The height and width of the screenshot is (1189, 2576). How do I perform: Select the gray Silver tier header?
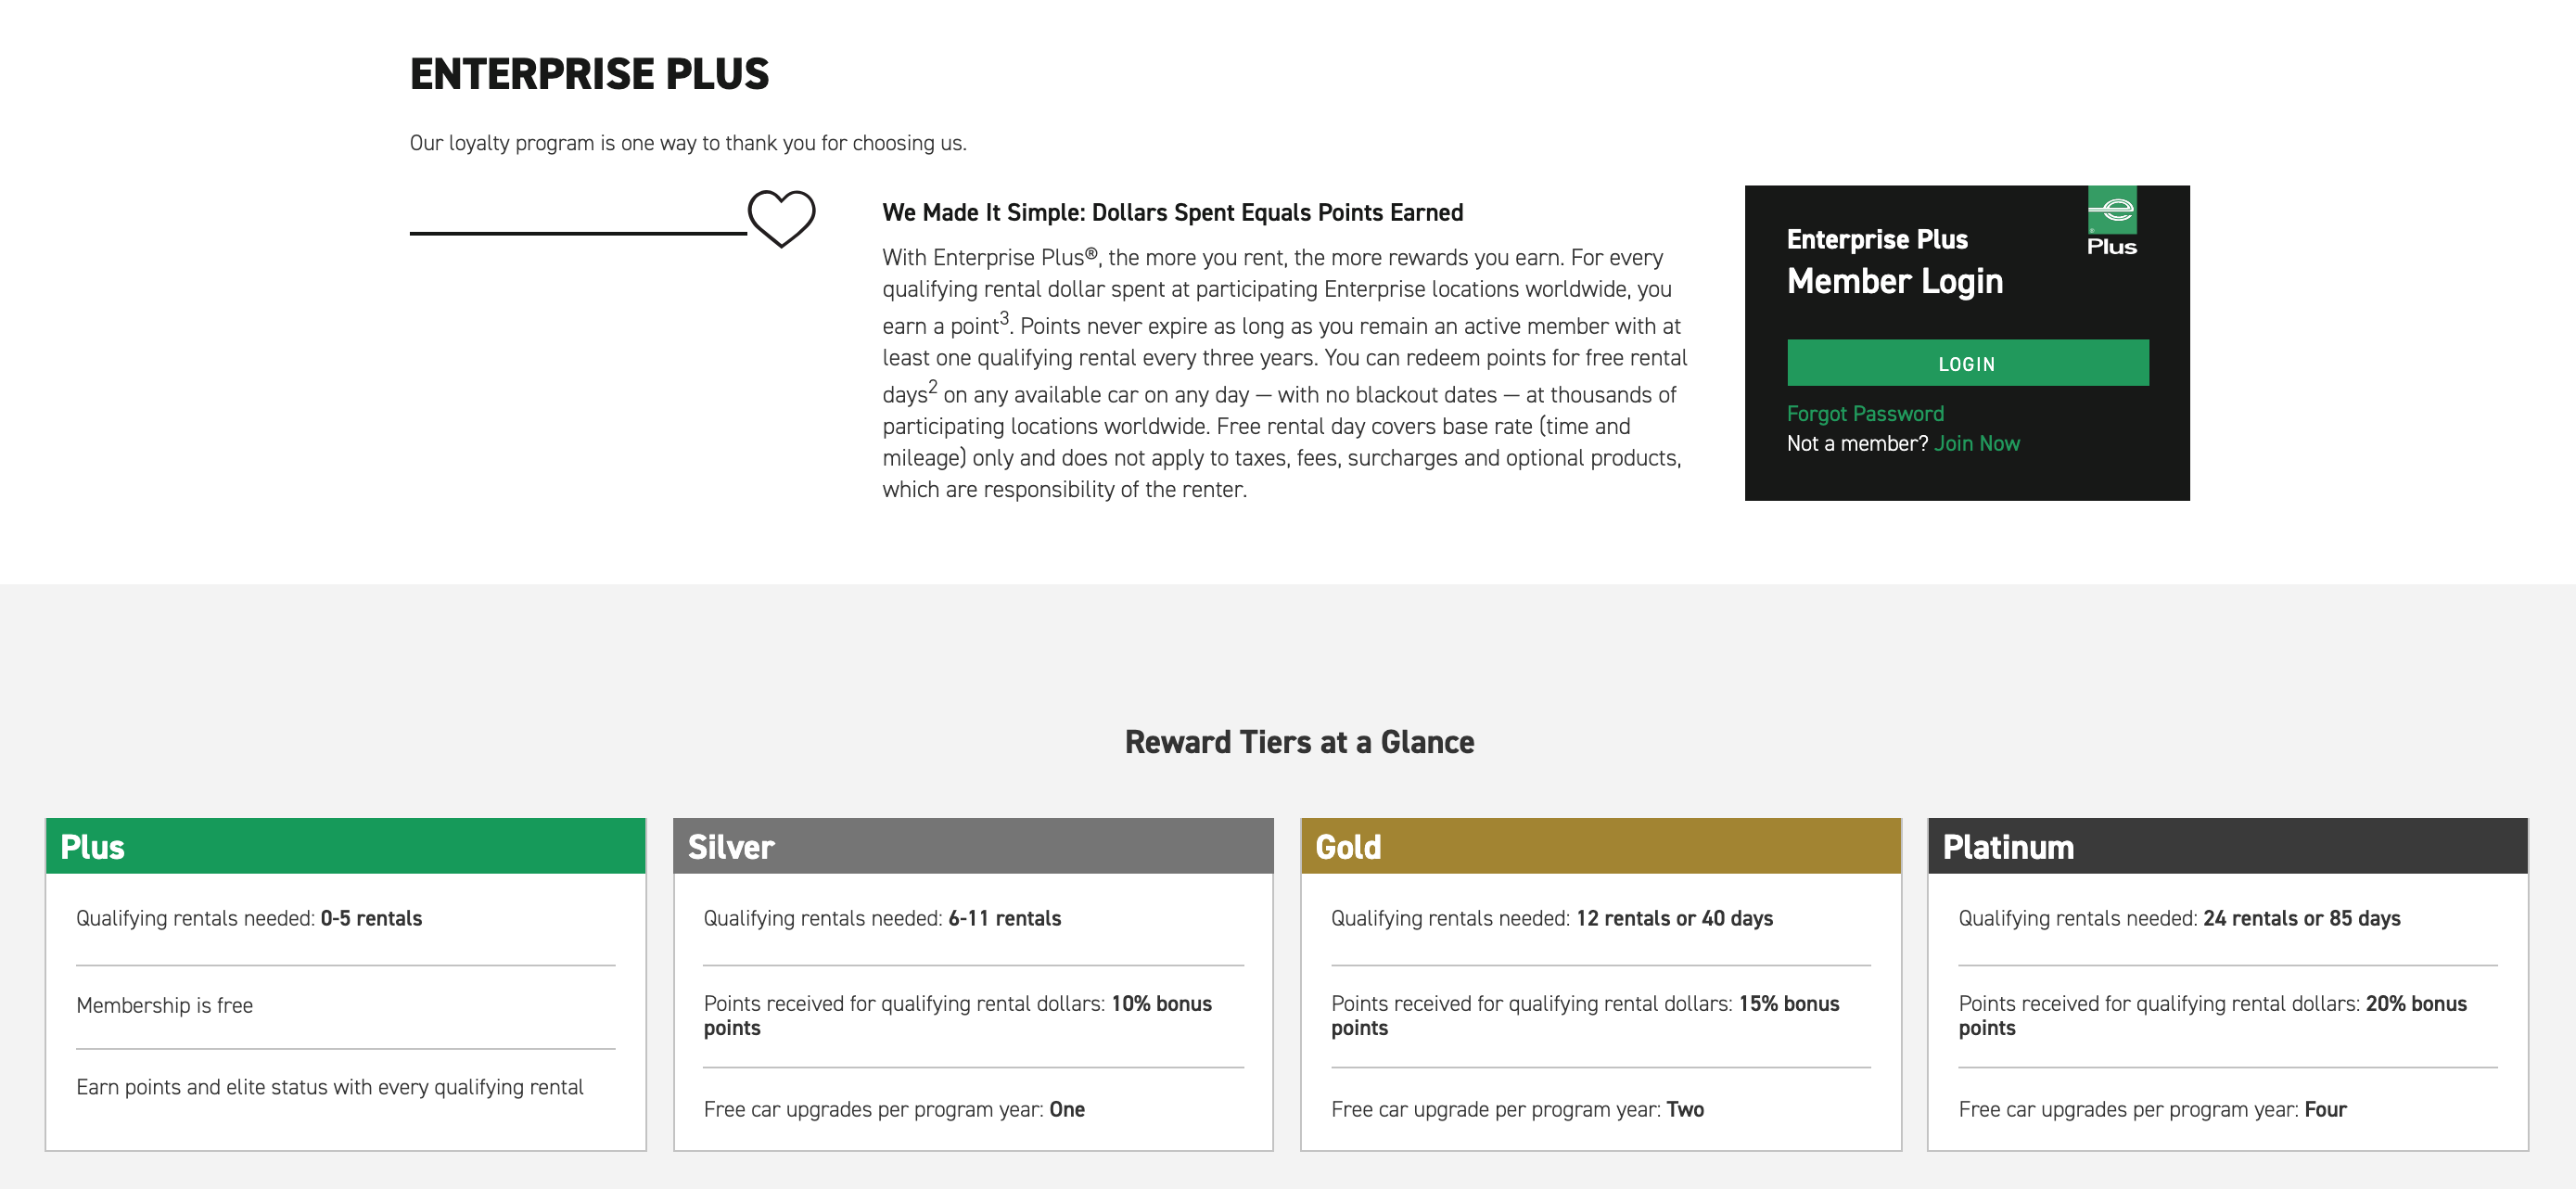point(973,846)
